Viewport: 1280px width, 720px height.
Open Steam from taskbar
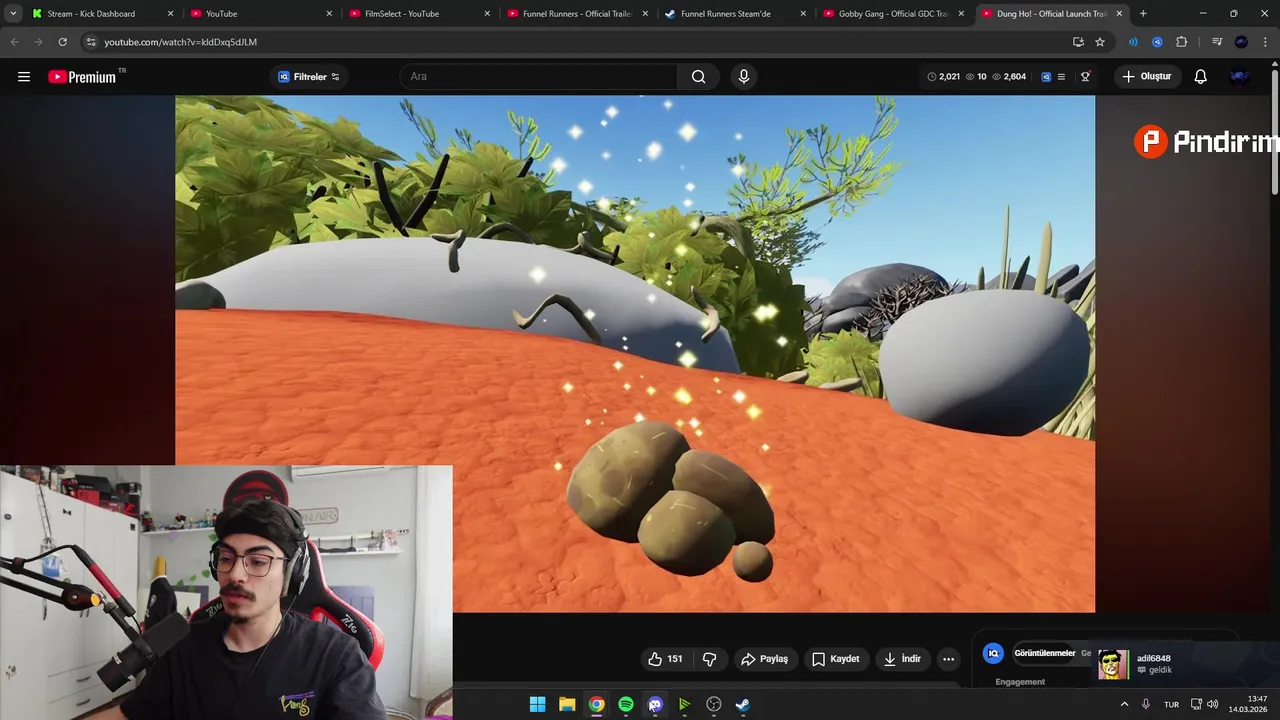point(743,704)
